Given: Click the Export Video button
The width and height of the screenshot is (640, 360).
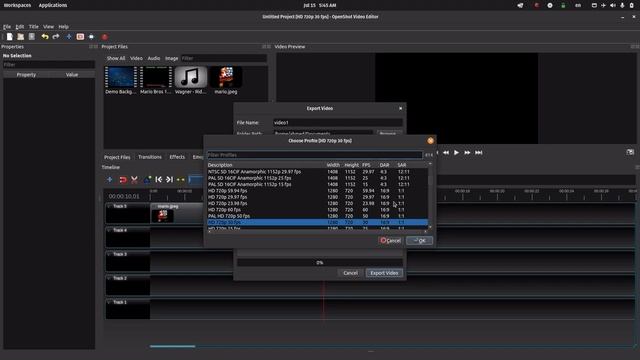Looking at the screenshot, I should [x=384, y=273].
